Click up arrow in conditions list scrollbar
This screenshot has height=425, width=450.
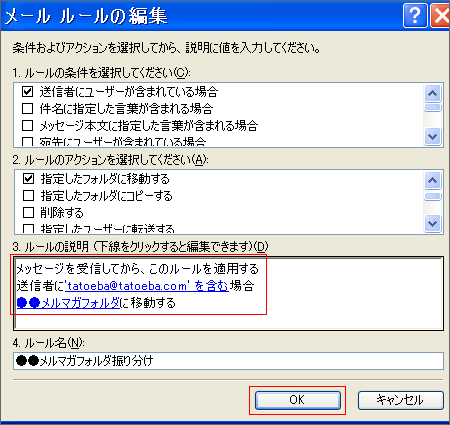coord(433,93)
